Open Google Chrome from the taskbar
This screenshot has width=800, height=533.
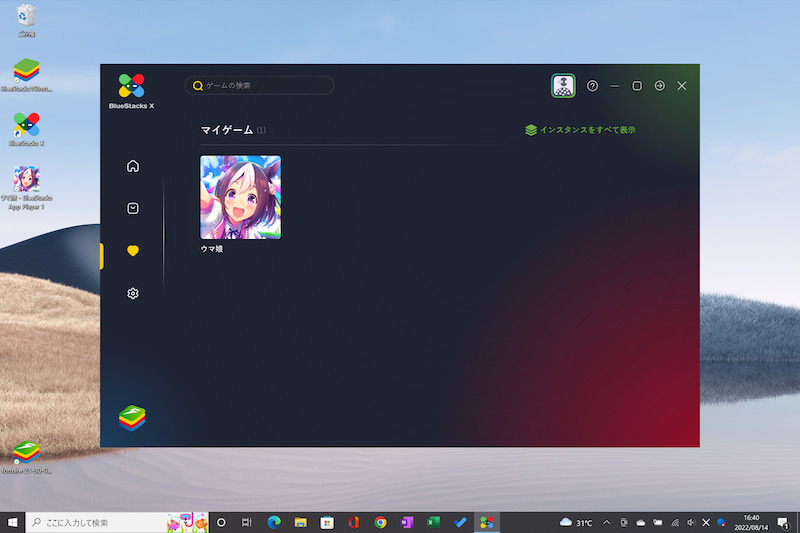tap(380, 522)
